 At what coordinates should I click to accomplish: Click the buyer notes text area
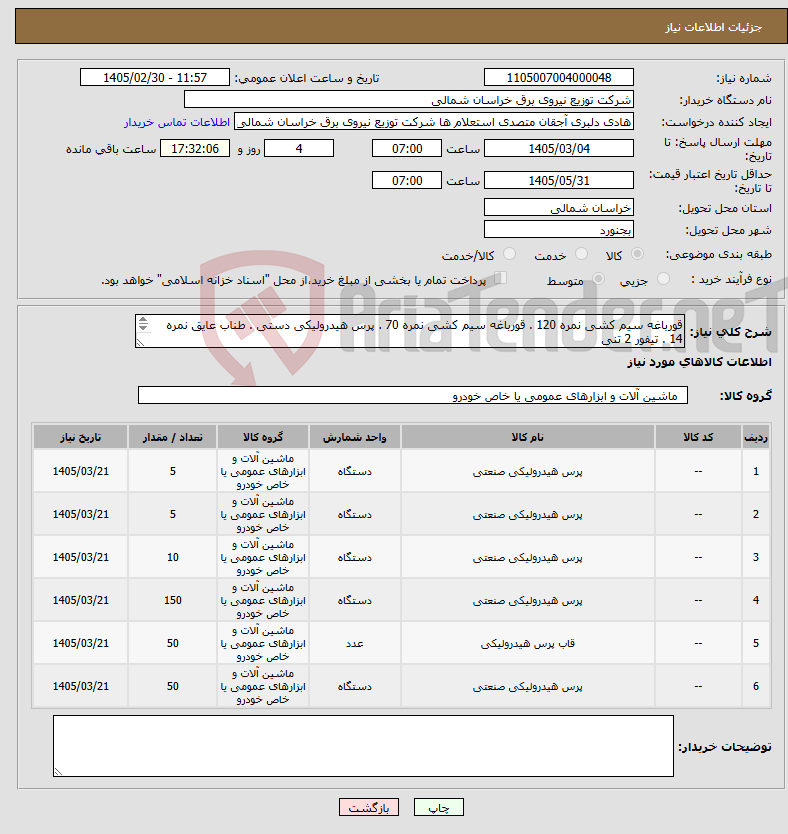click(363, 746)
